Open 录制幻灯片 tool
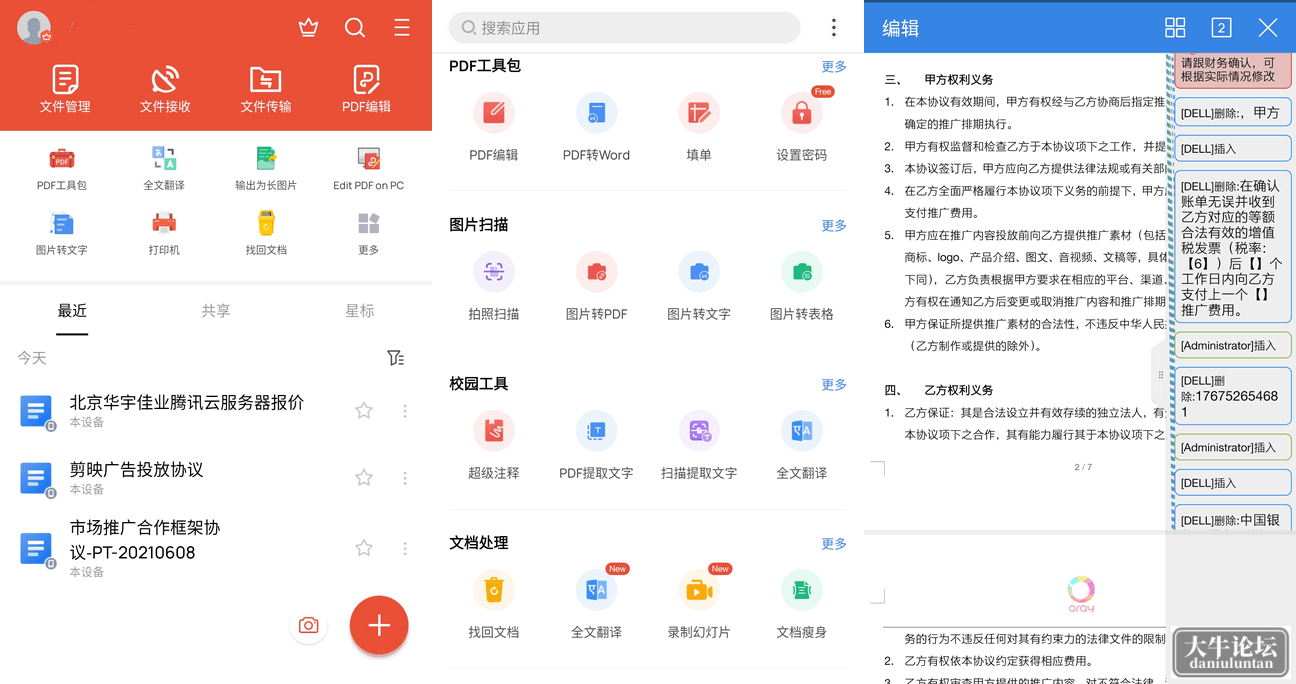This screenshot has width=1296, height=684. pos(699,604)
